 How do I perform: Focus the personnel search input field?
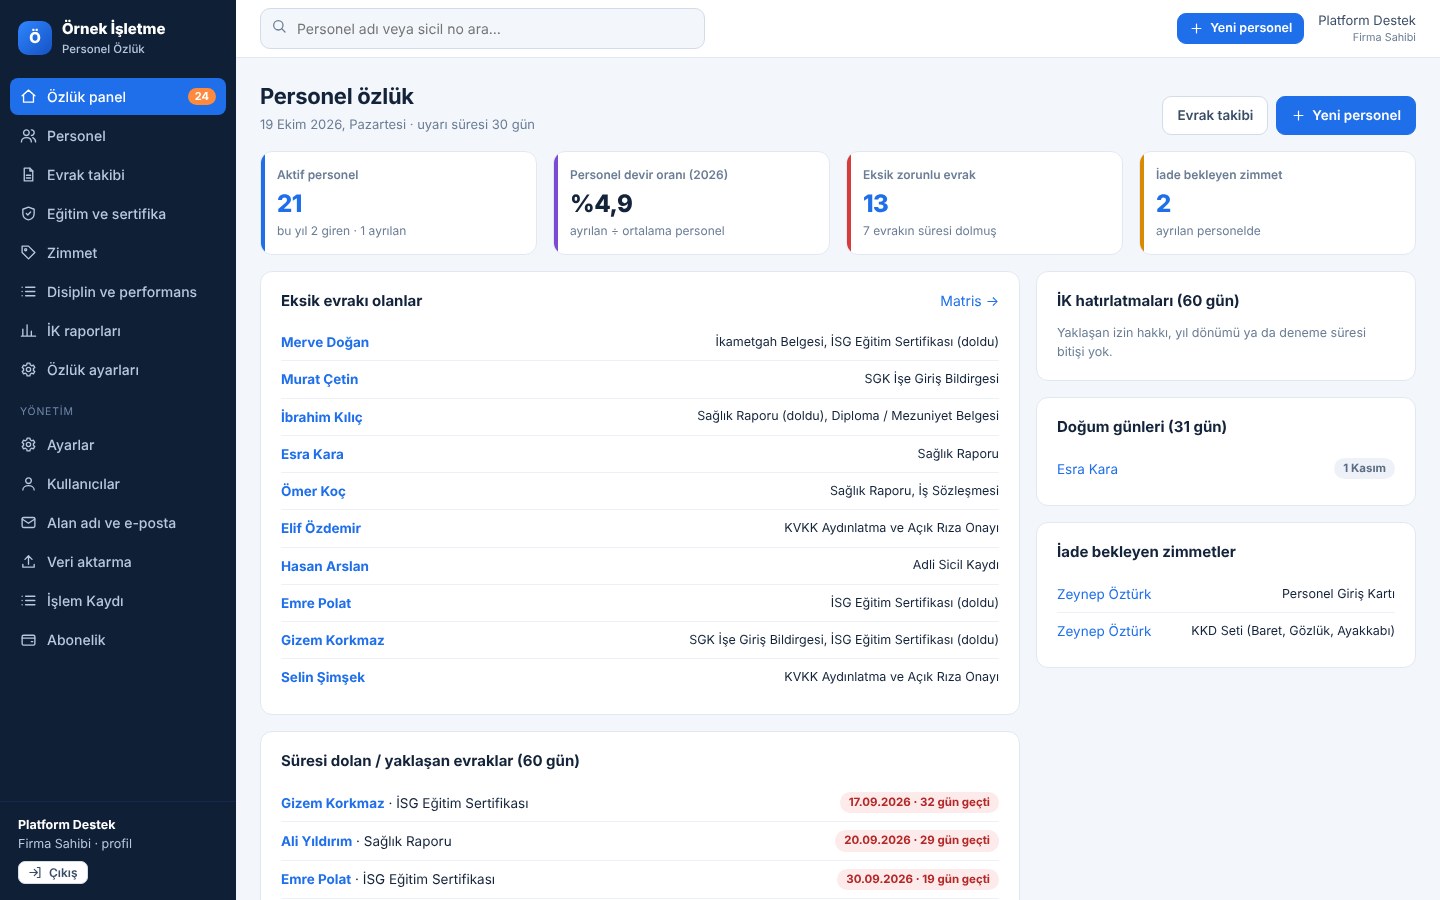(482, 28)
